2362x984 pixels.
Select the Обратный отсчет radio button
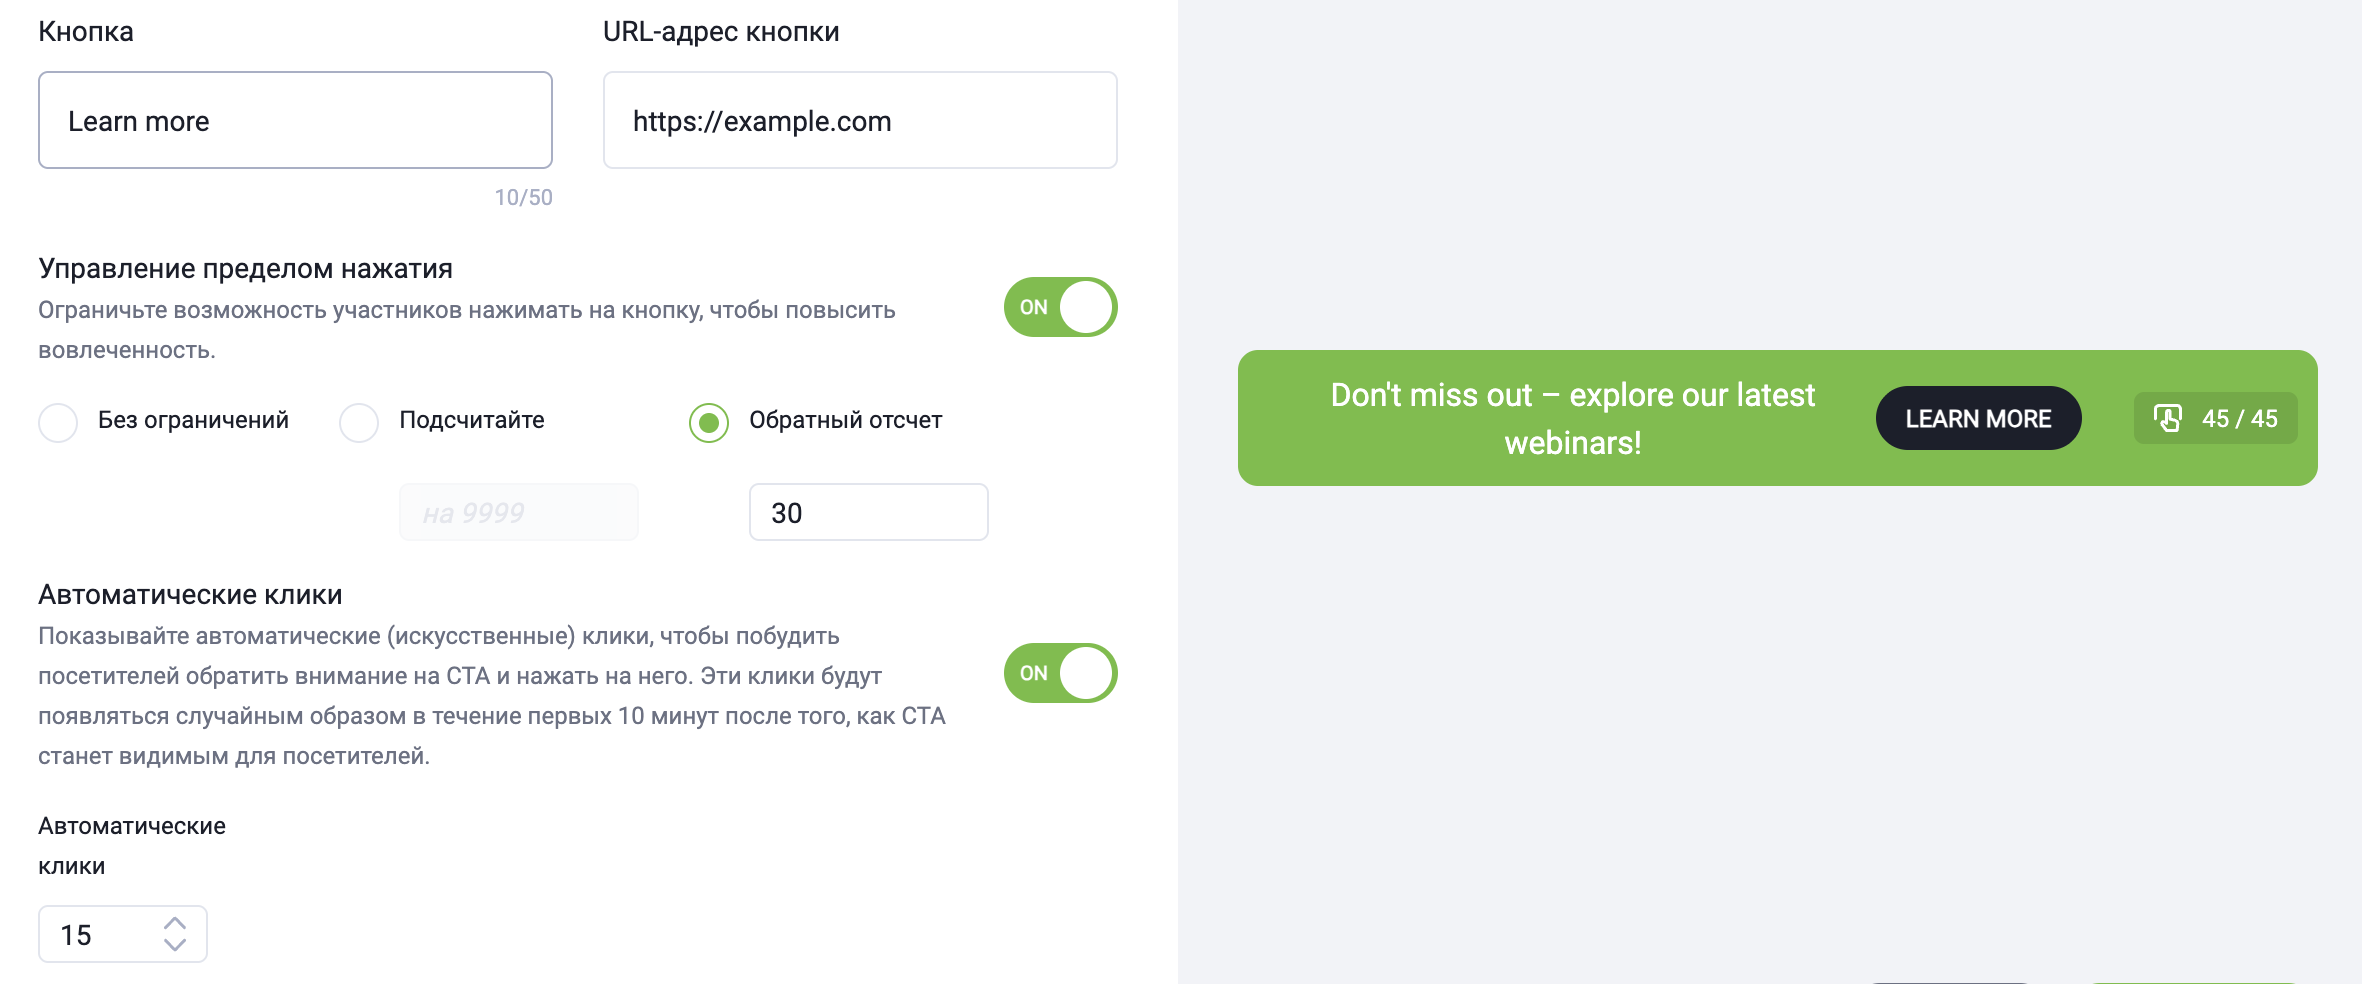click(x=709, y=422)
